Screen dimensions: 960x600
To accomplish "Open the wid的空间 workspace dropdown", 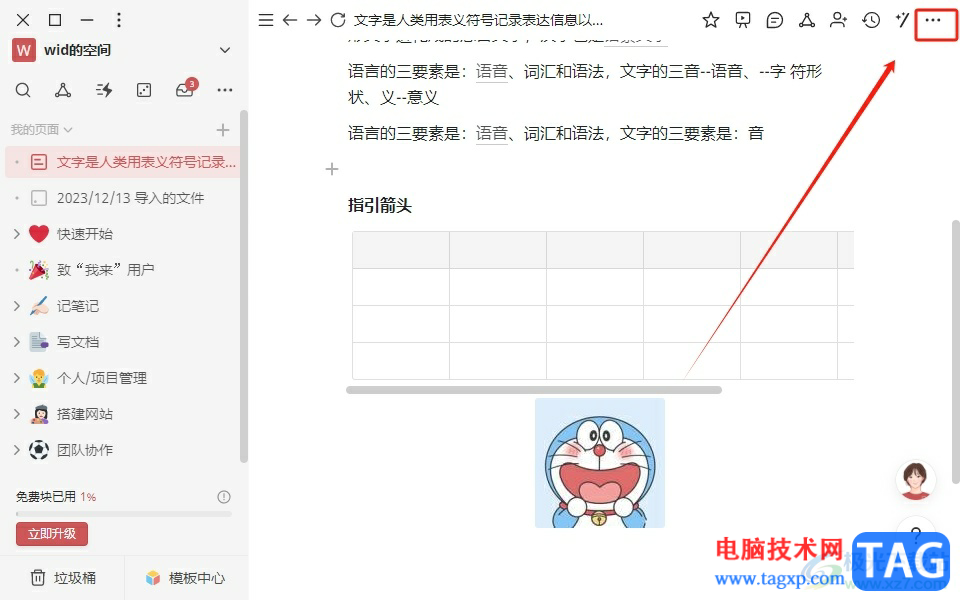I will [x=225, y=50].
